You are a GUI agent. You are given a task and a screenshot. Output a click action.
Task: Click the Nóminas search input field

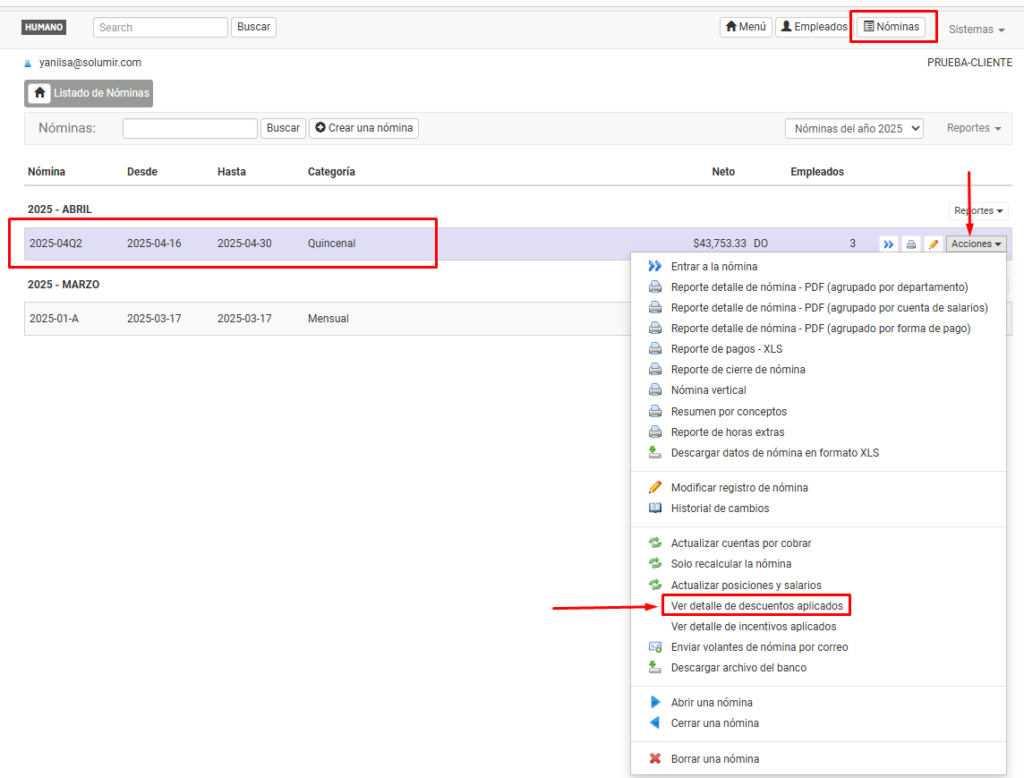pos(190,128)
